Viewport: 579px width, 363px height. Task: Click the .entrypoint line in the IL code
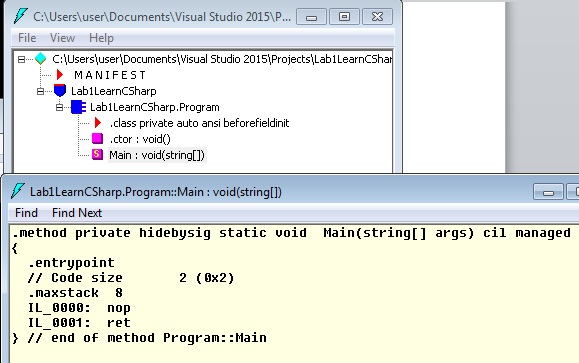(71, 263)
